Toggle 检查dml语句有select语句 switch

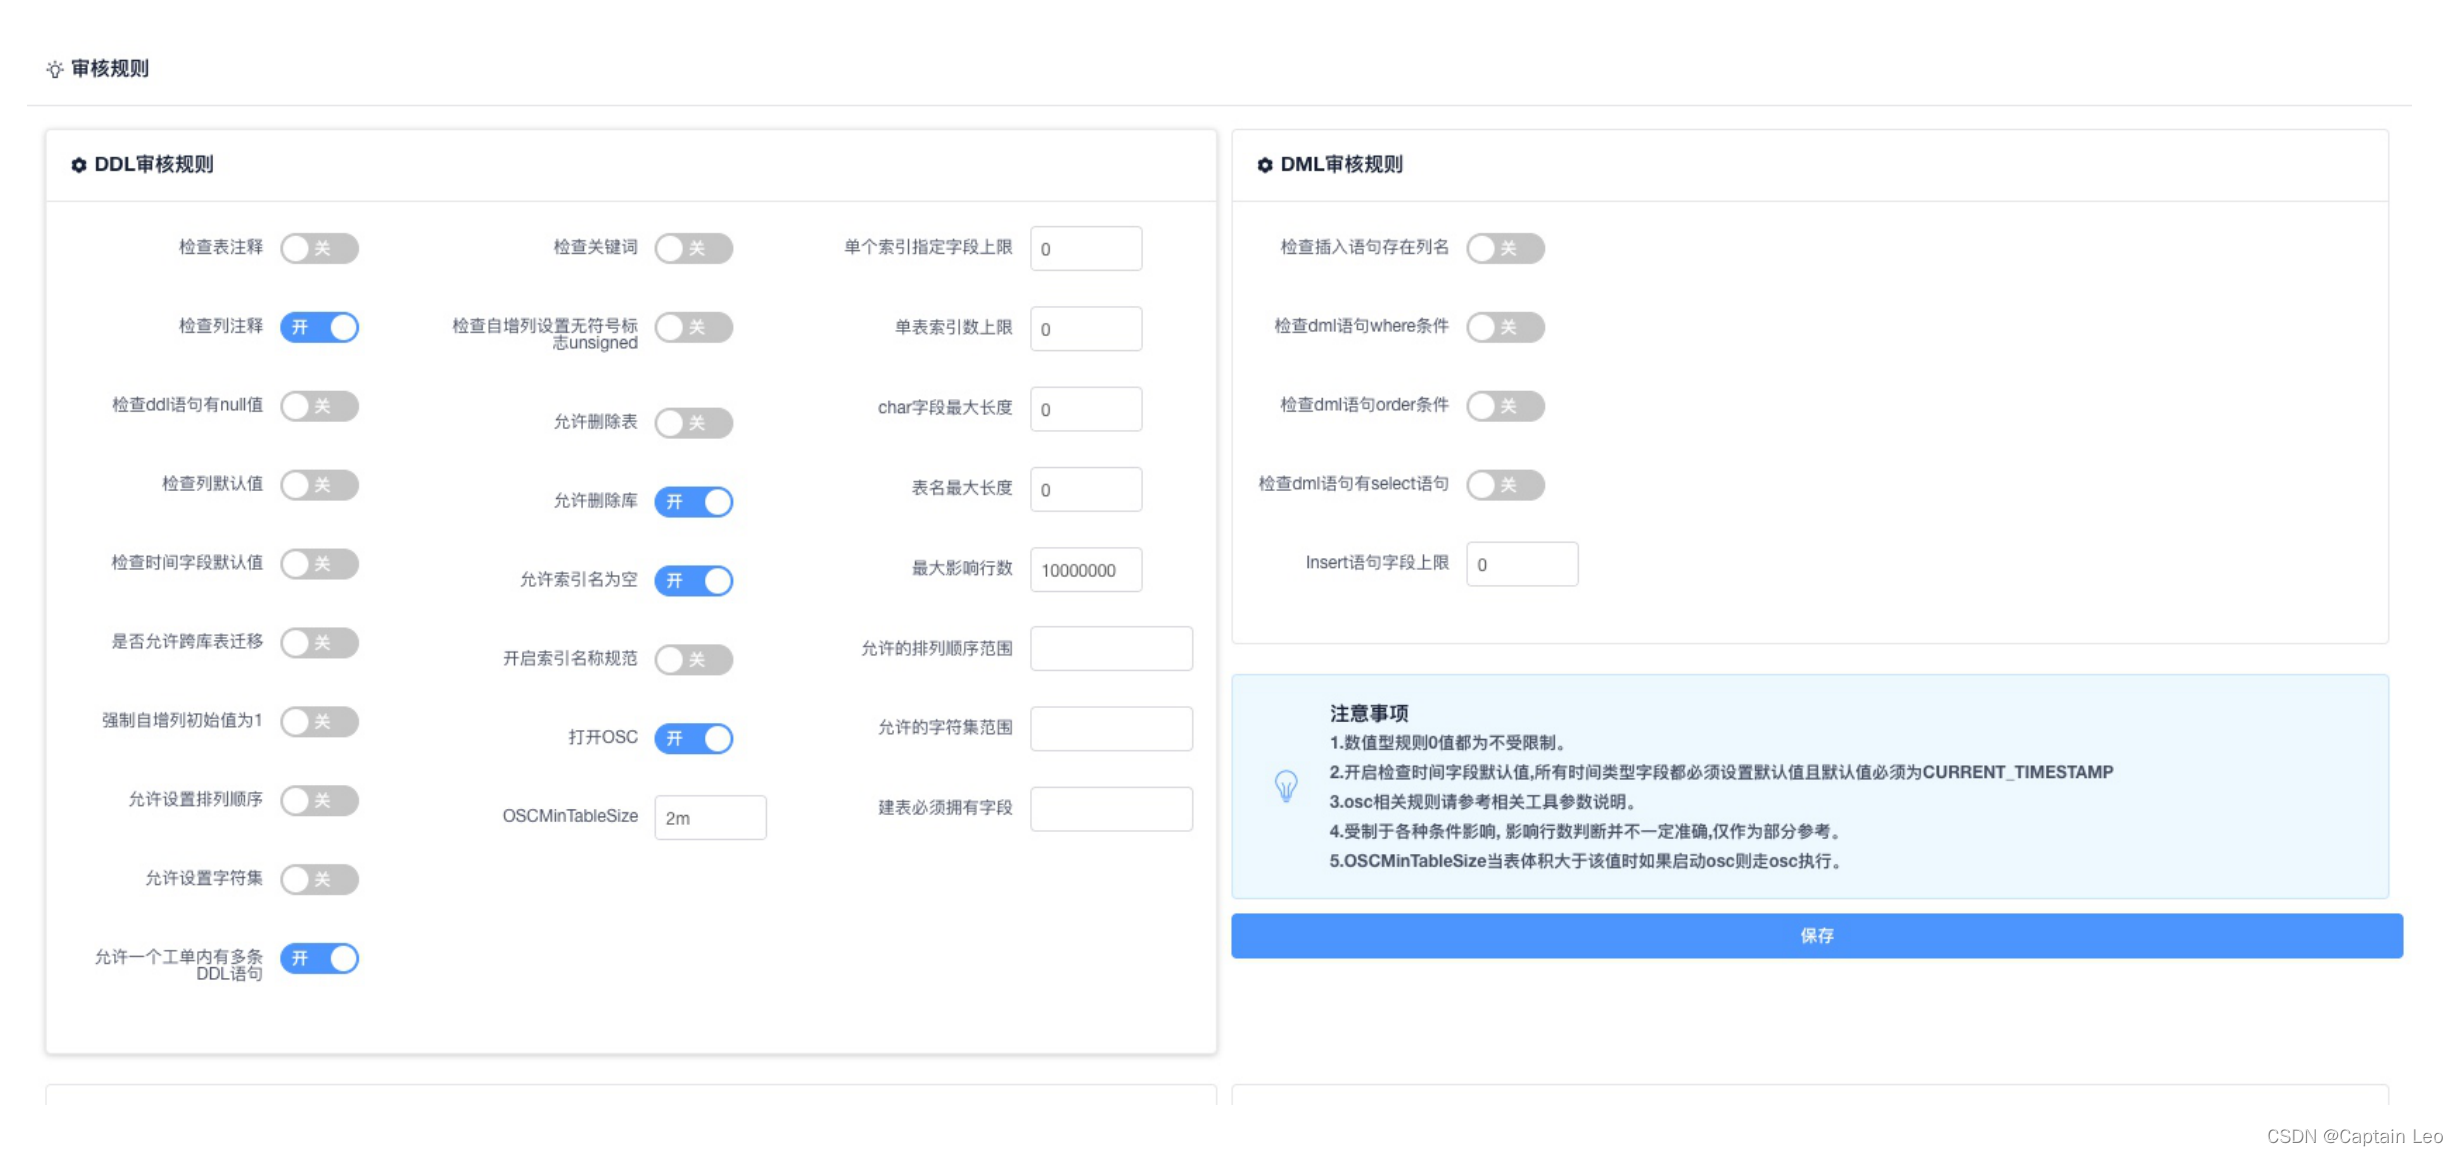click(1506, 485)
